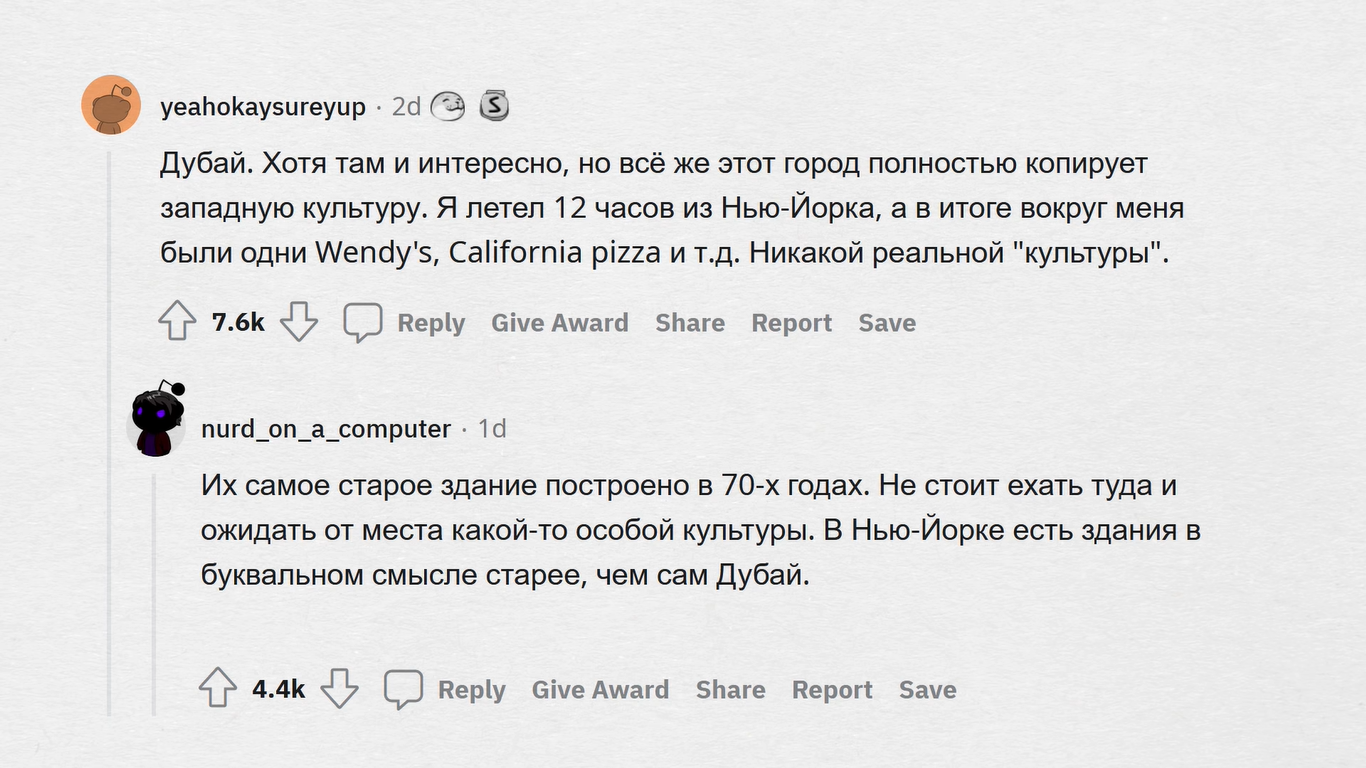Reply to the Dubai comment with 7.6k votes
Viewport: 1366px width, 768px height.
click(x=431, y=323)
